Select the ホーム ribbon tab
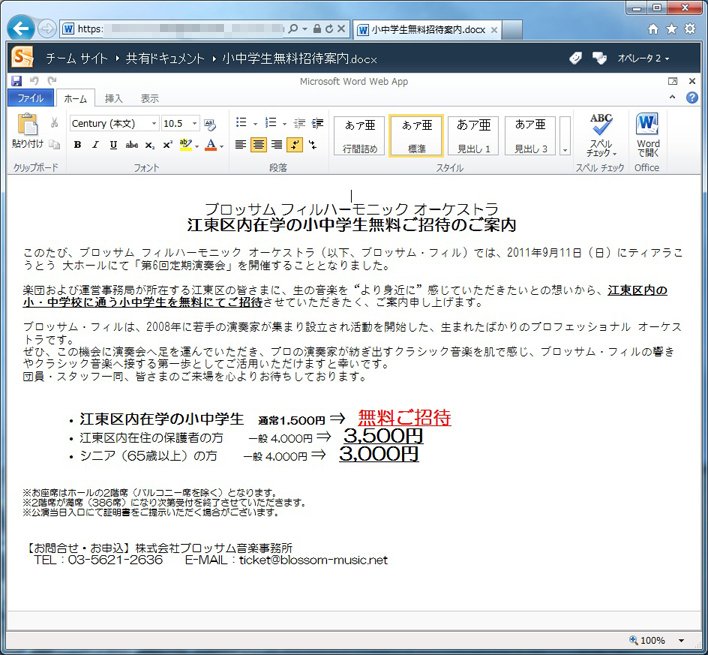The image size is (708, 655). (x=75, y=98)
